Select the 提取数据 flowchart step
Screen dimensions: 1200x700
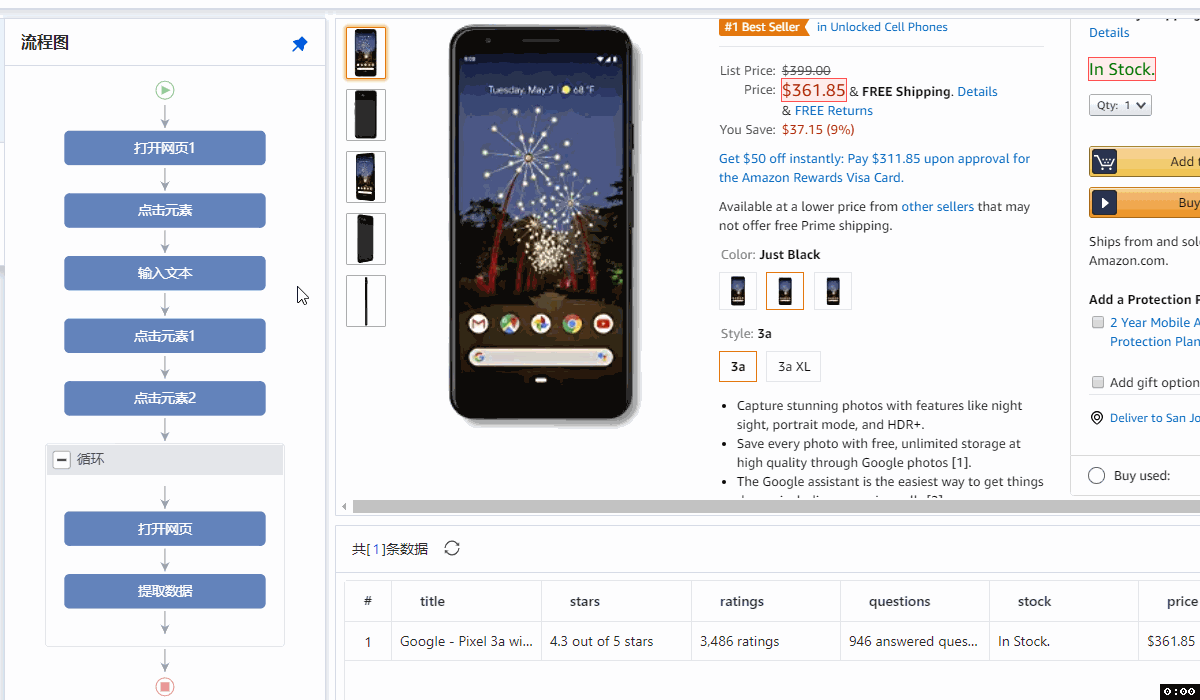165,591
